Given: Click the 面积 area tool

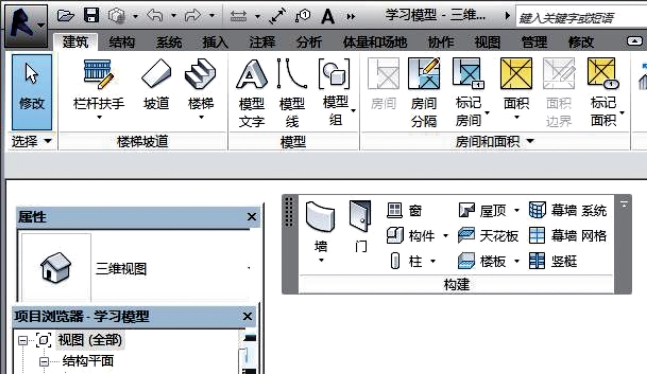Looking at the screenshot, I should pyautogui.click(x=516, y=89).
